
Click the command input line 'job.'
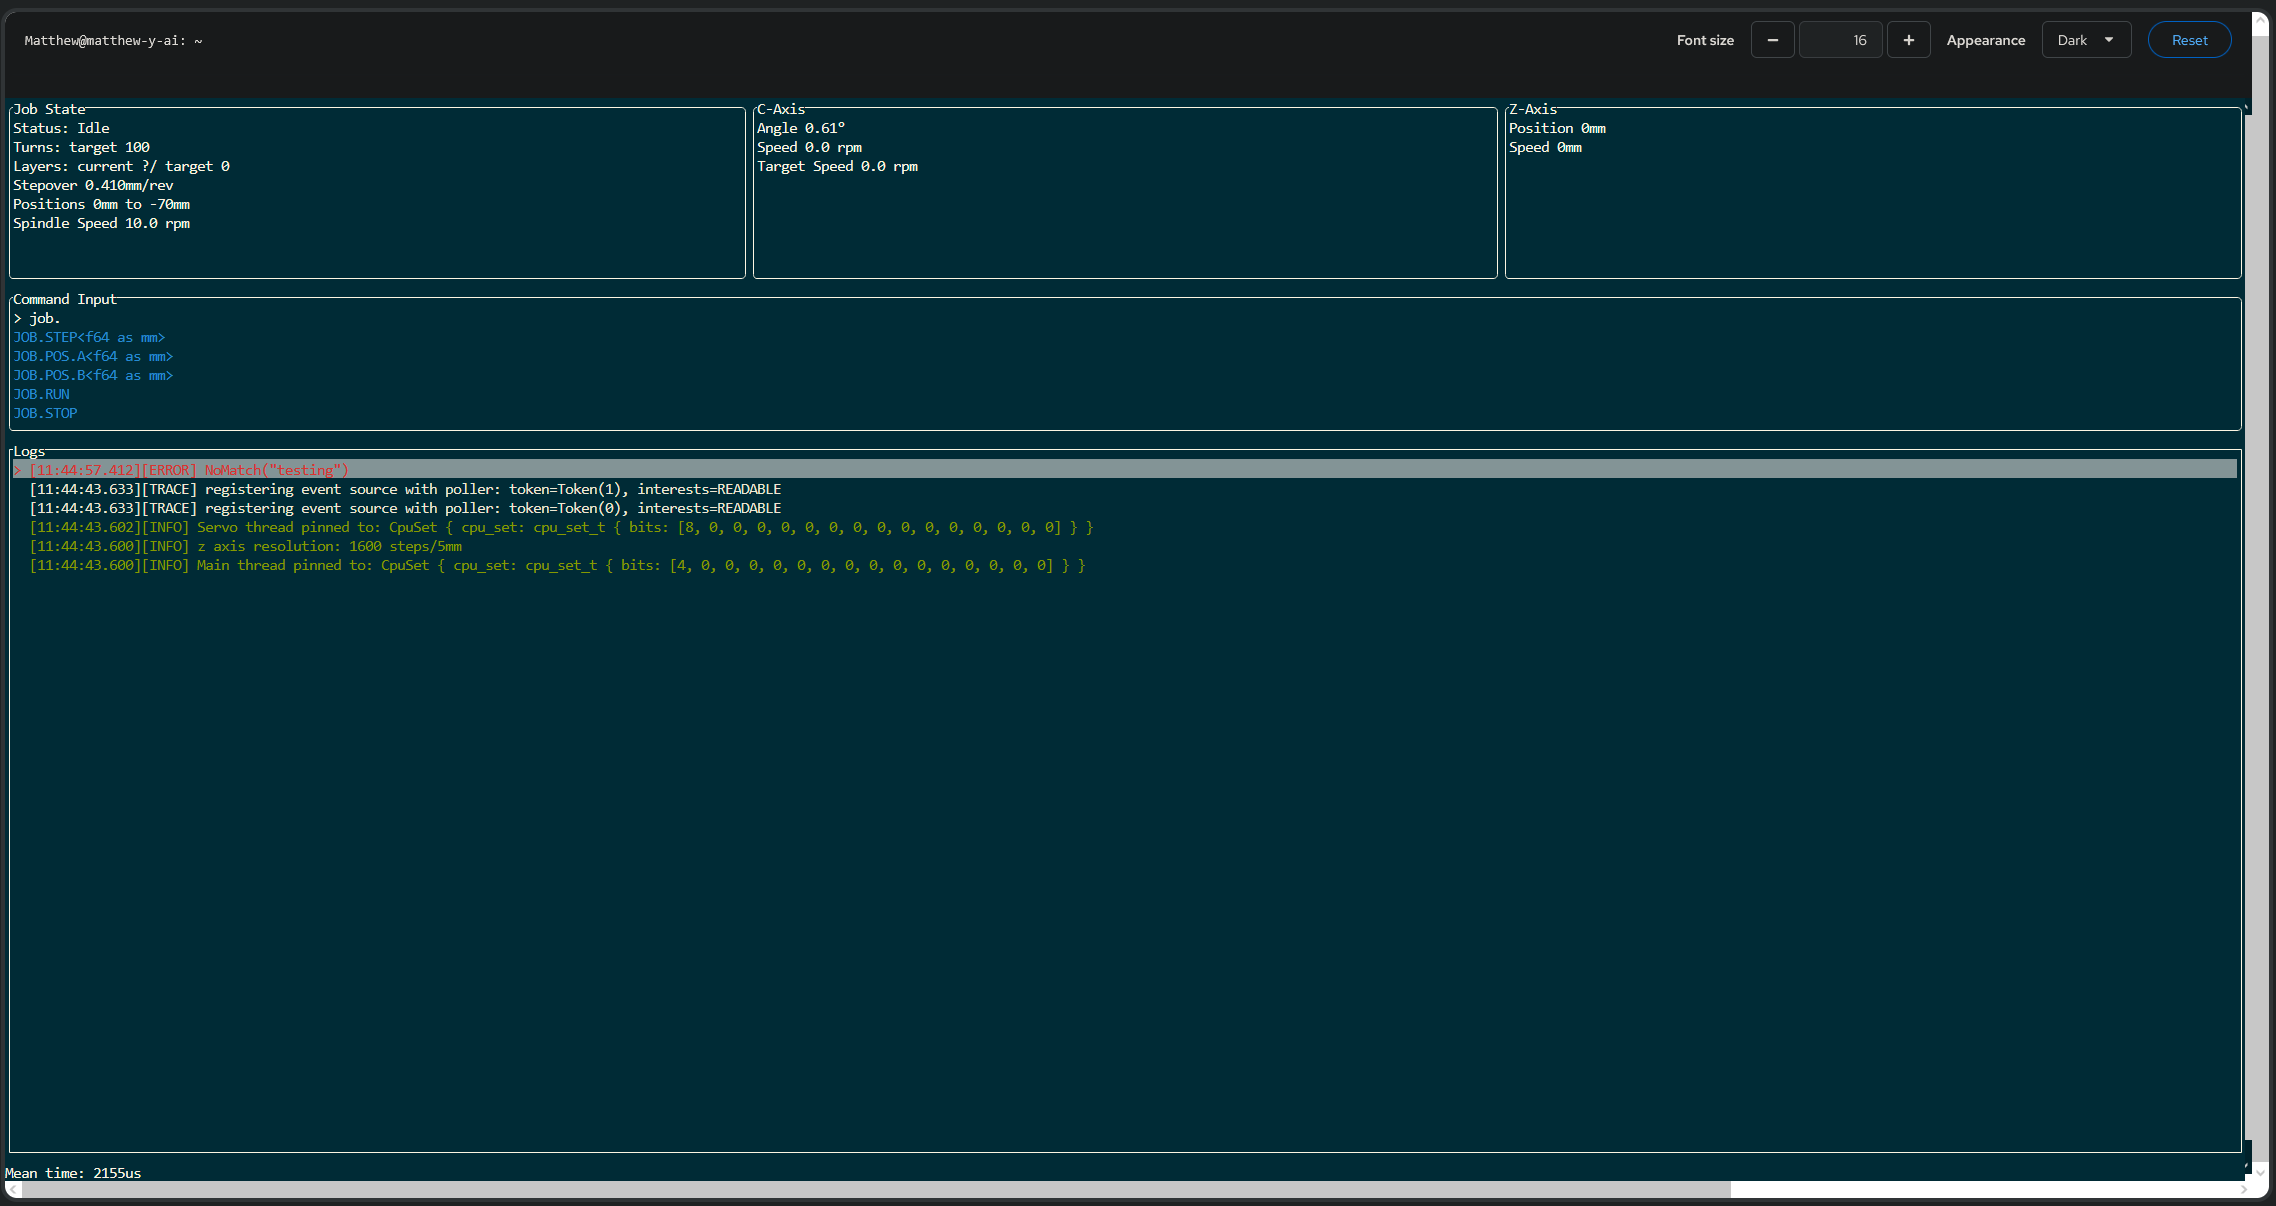click(37, 318)
